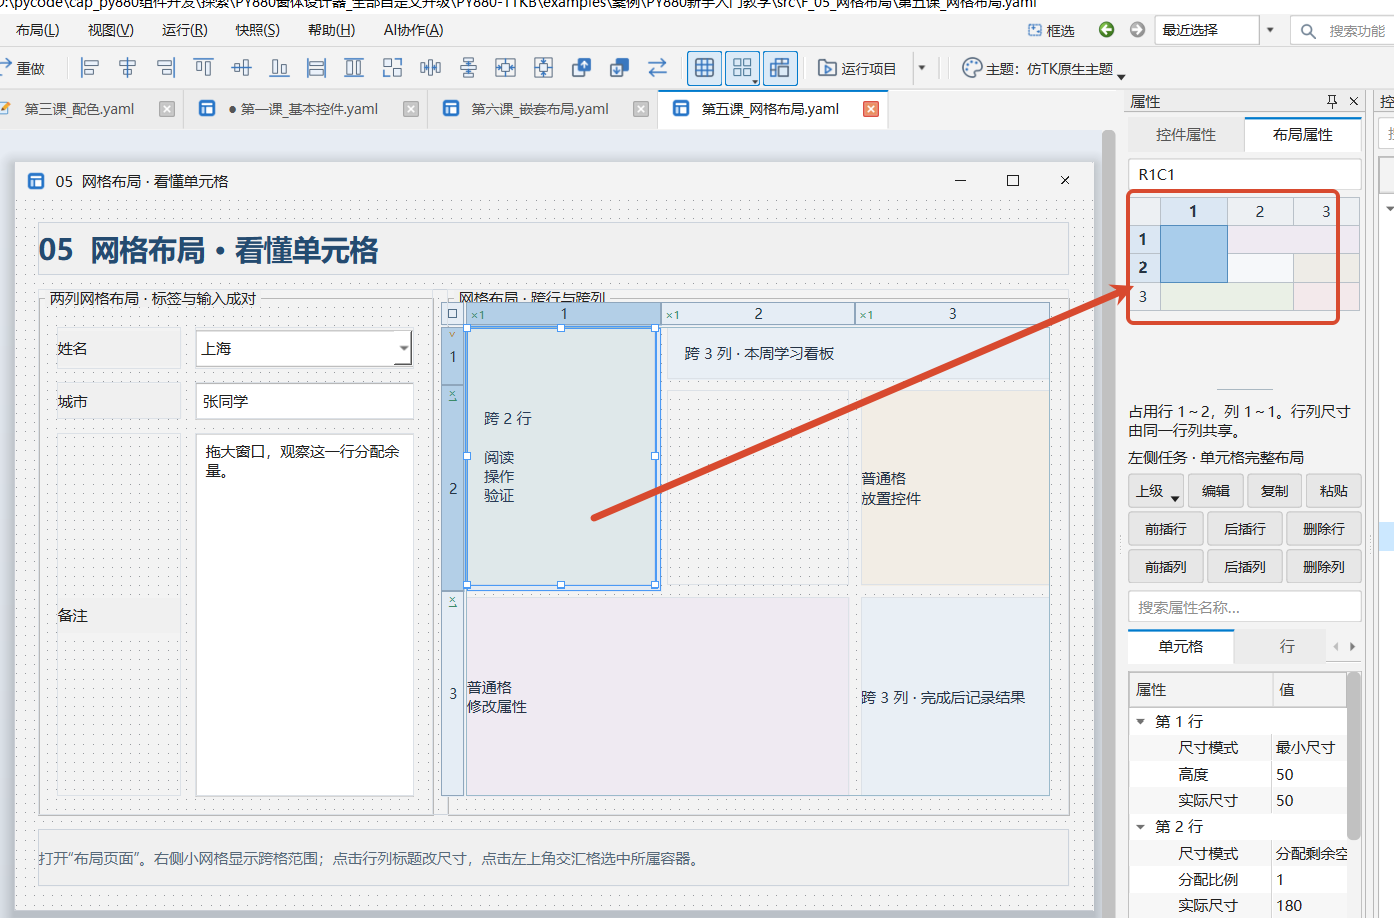
Task: Open the 最近选择 dropdown
Action: pos(1270,30)
